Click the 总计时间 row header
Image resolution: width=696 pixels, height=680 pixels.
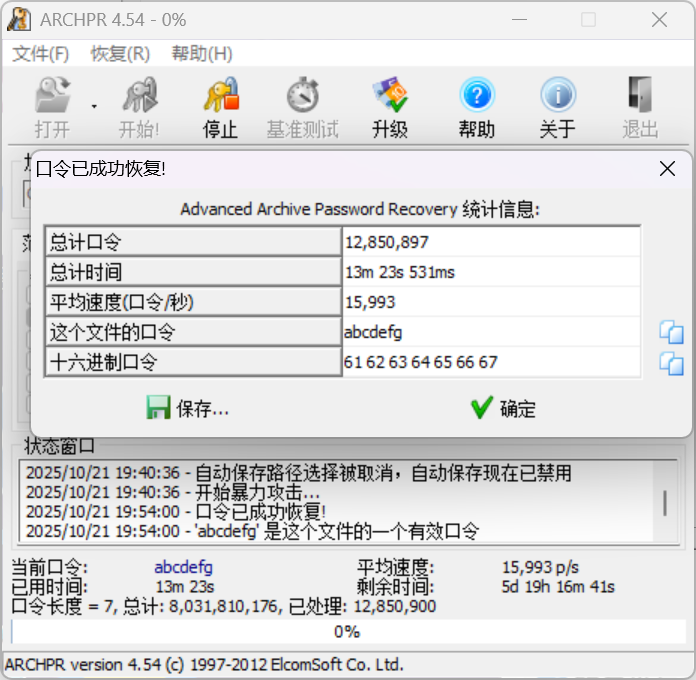pyautogui.click(x=194, y=272)
